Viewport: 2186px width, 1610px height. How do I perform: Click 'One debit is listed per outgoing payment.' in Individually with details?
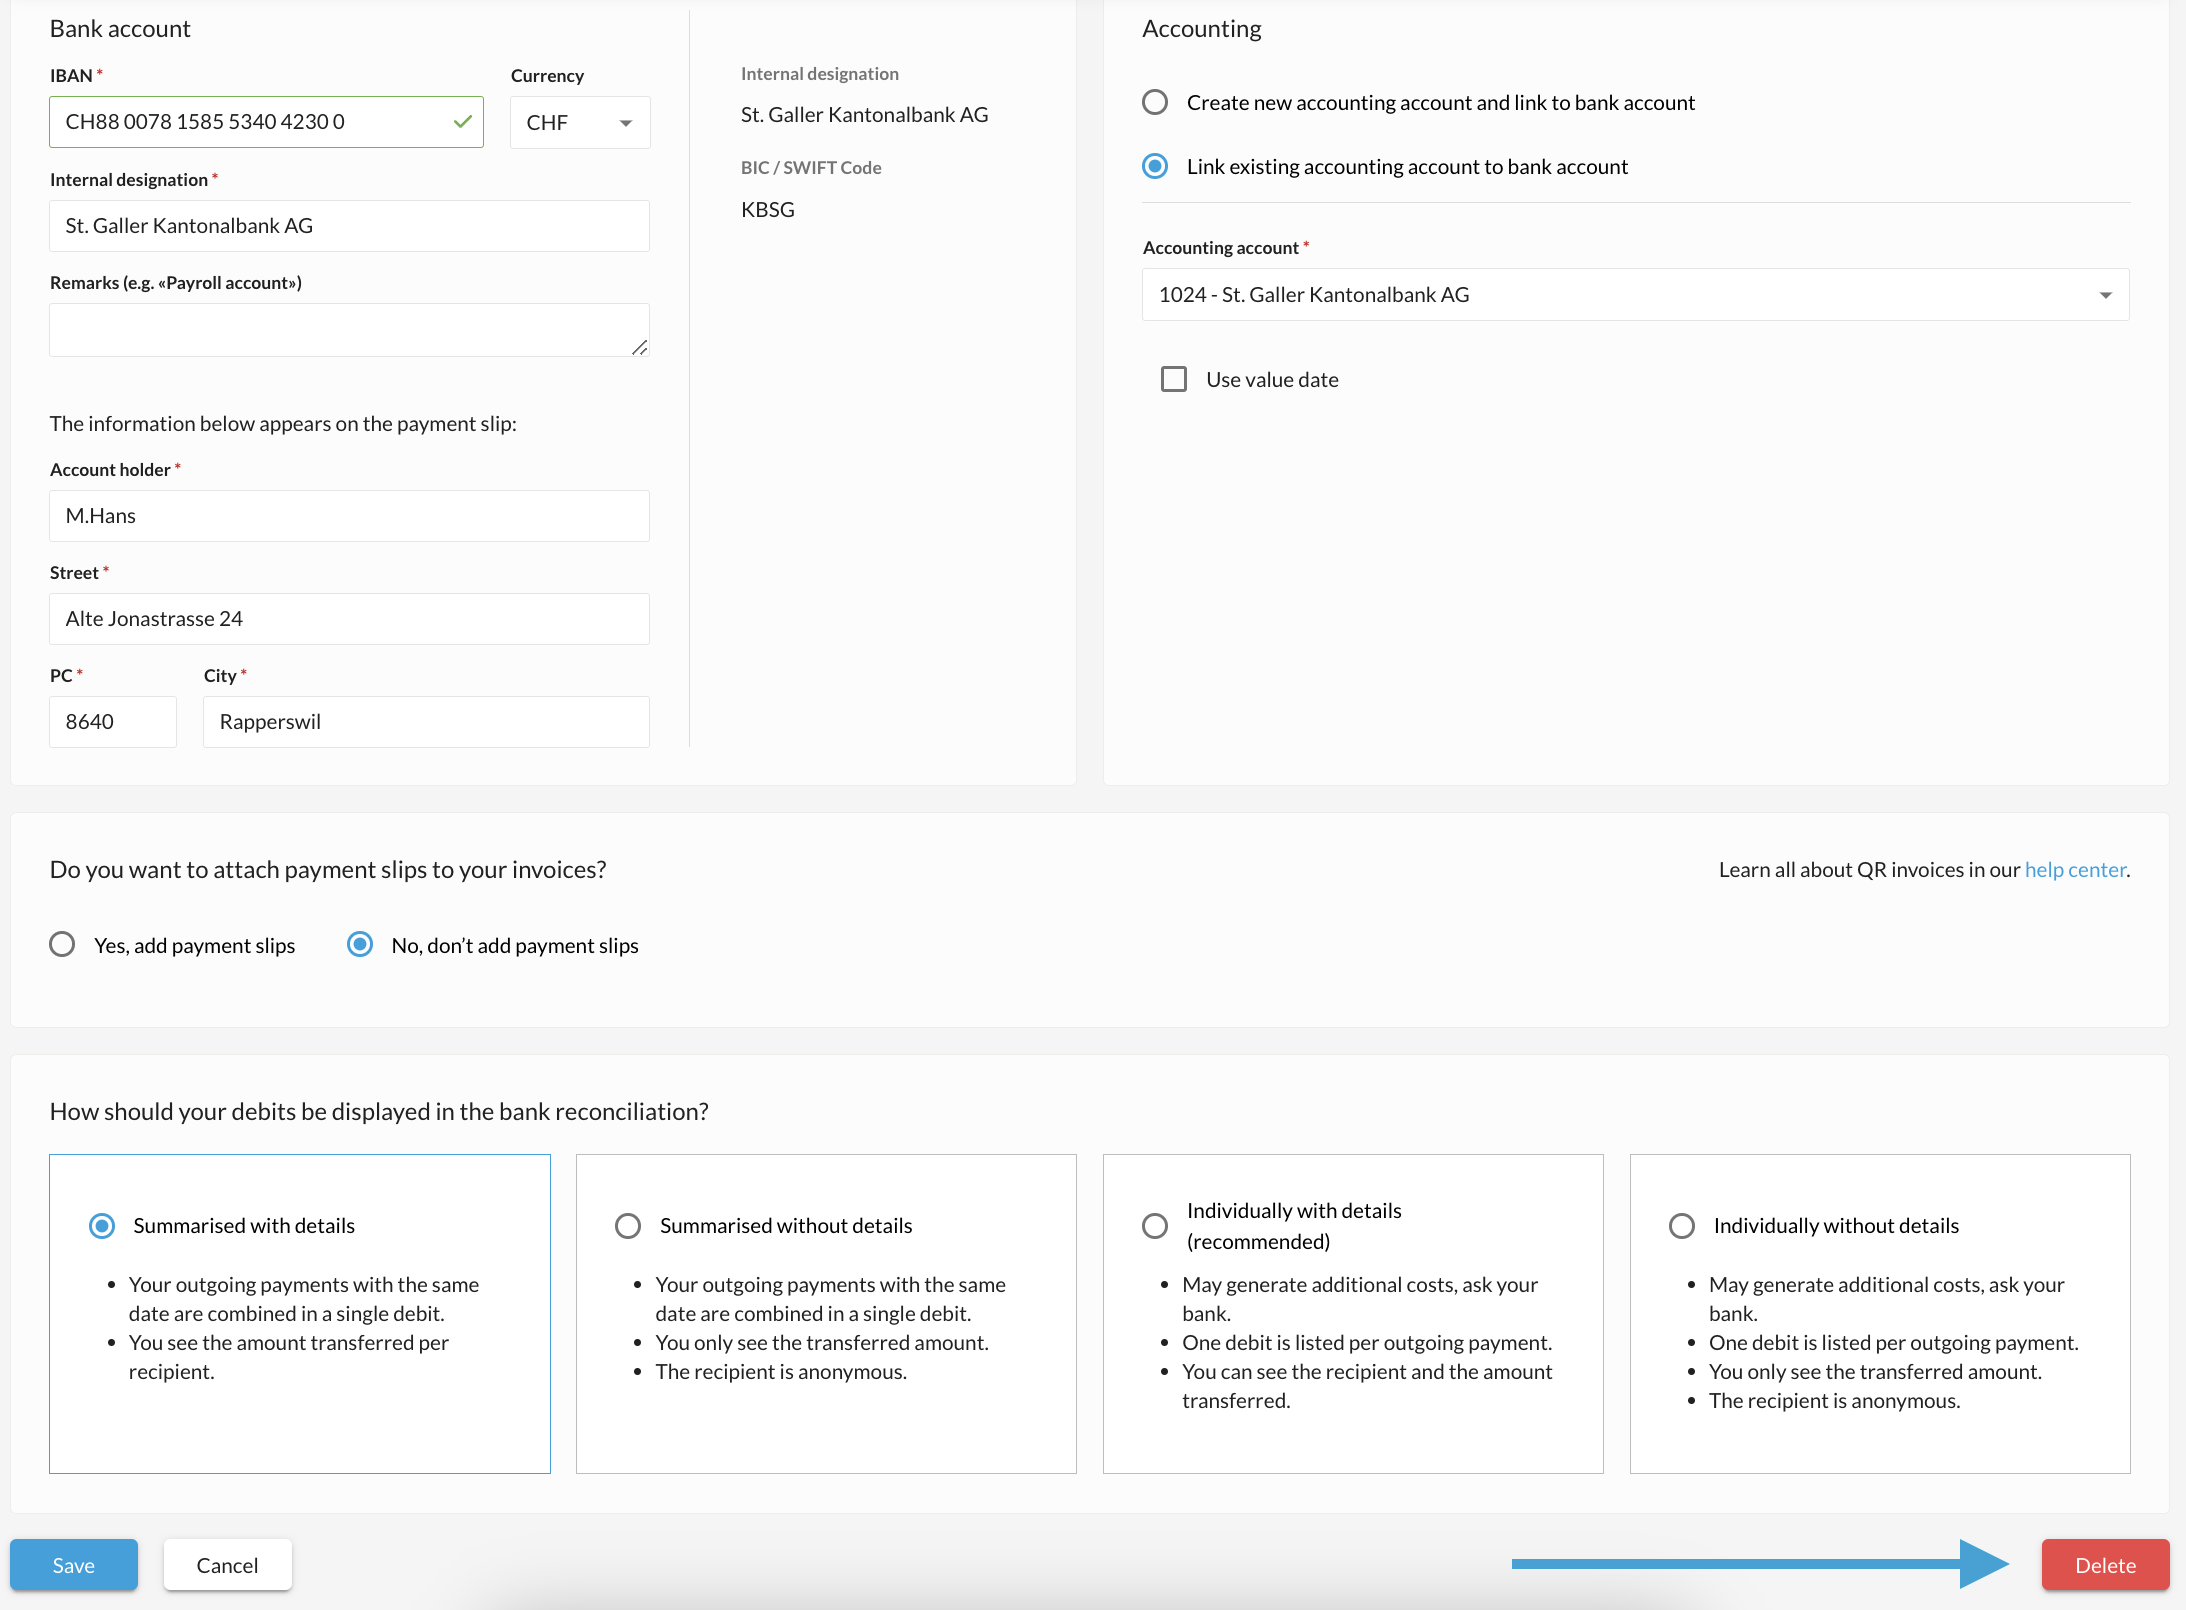(1367, 1343)
